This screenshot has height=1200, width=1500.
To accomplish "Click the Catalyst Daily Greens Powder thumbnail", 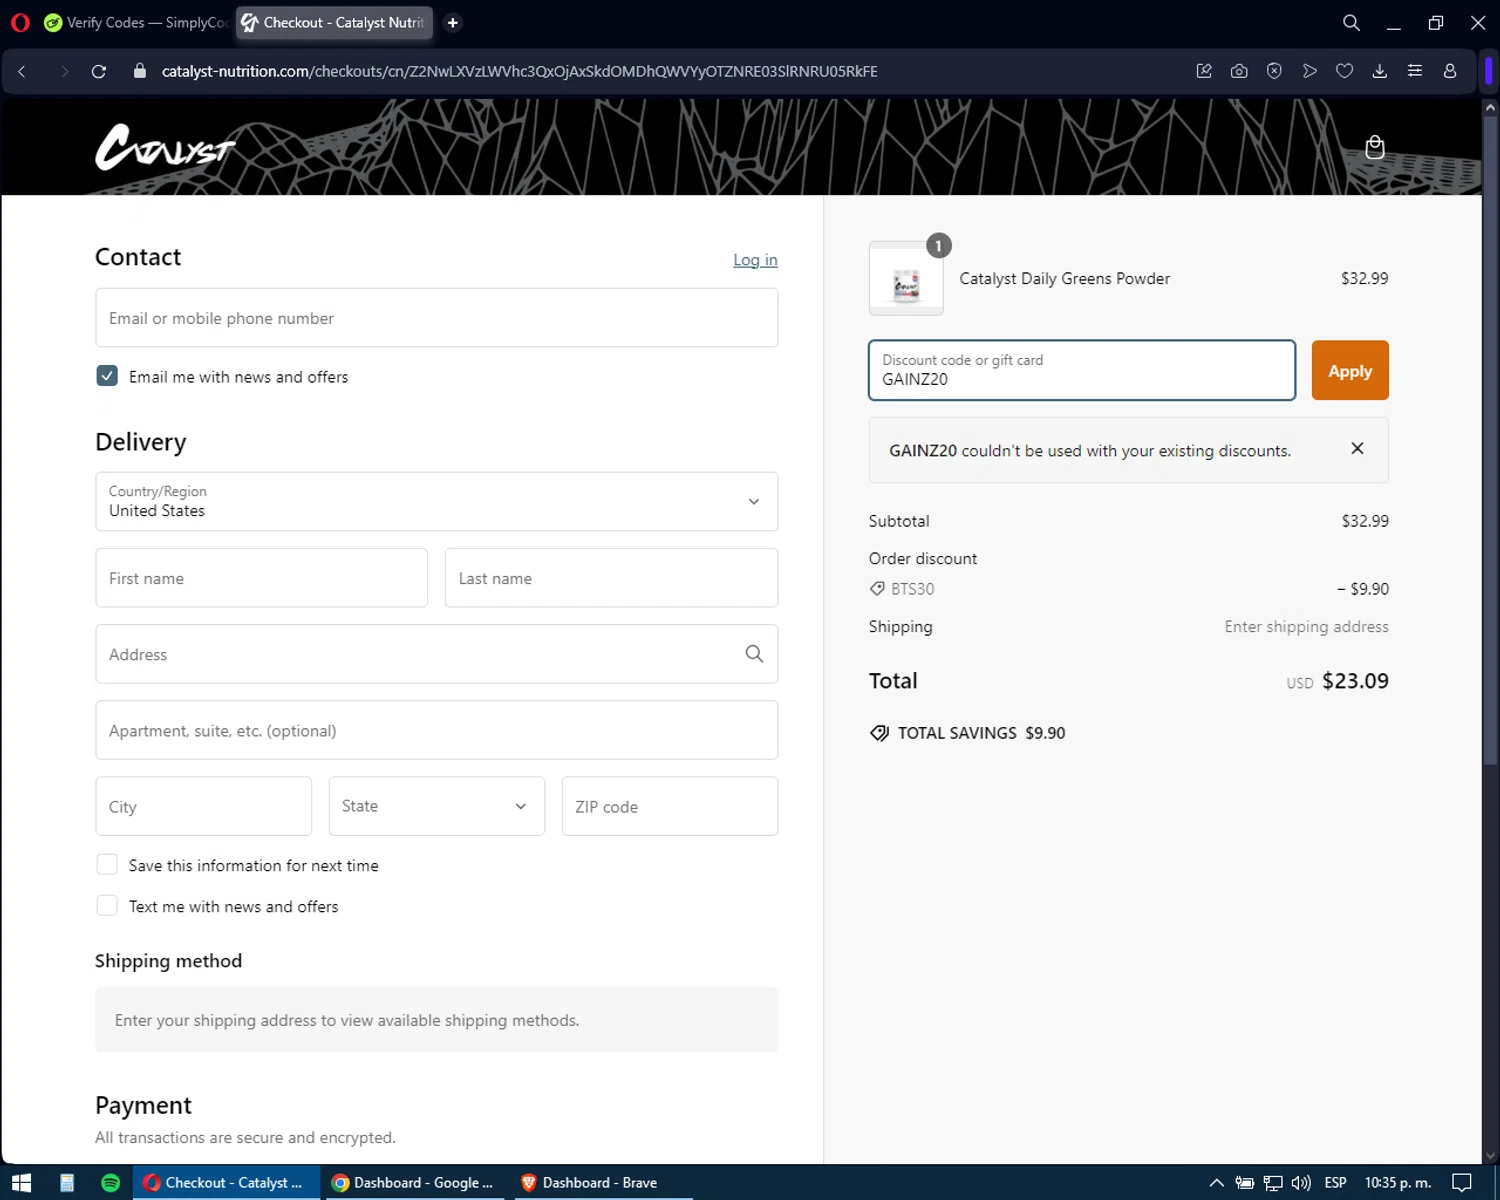I will pos(906,279).
